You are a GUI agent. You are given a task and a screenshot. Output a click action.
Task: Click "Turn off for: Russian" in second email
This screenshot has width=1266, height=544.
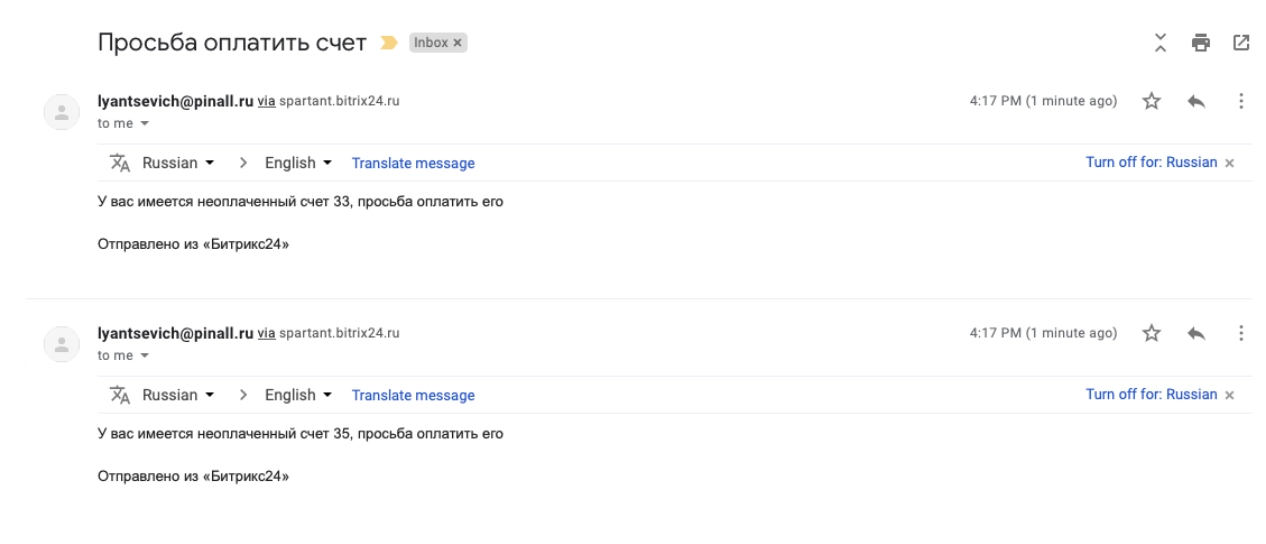coord(1151,395)
